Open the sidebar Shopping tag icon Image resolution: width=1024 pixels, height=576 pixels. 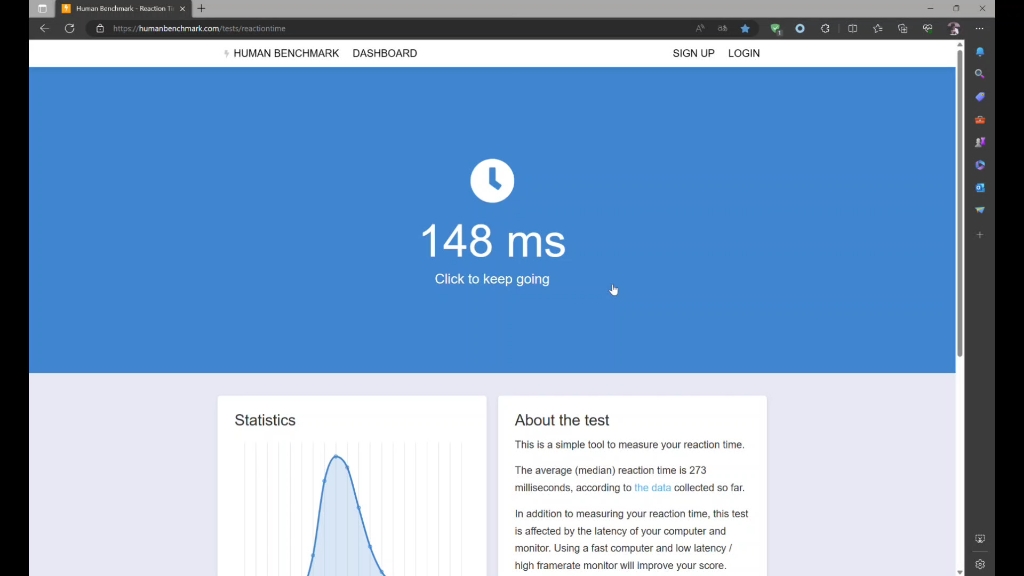point(980,97)
